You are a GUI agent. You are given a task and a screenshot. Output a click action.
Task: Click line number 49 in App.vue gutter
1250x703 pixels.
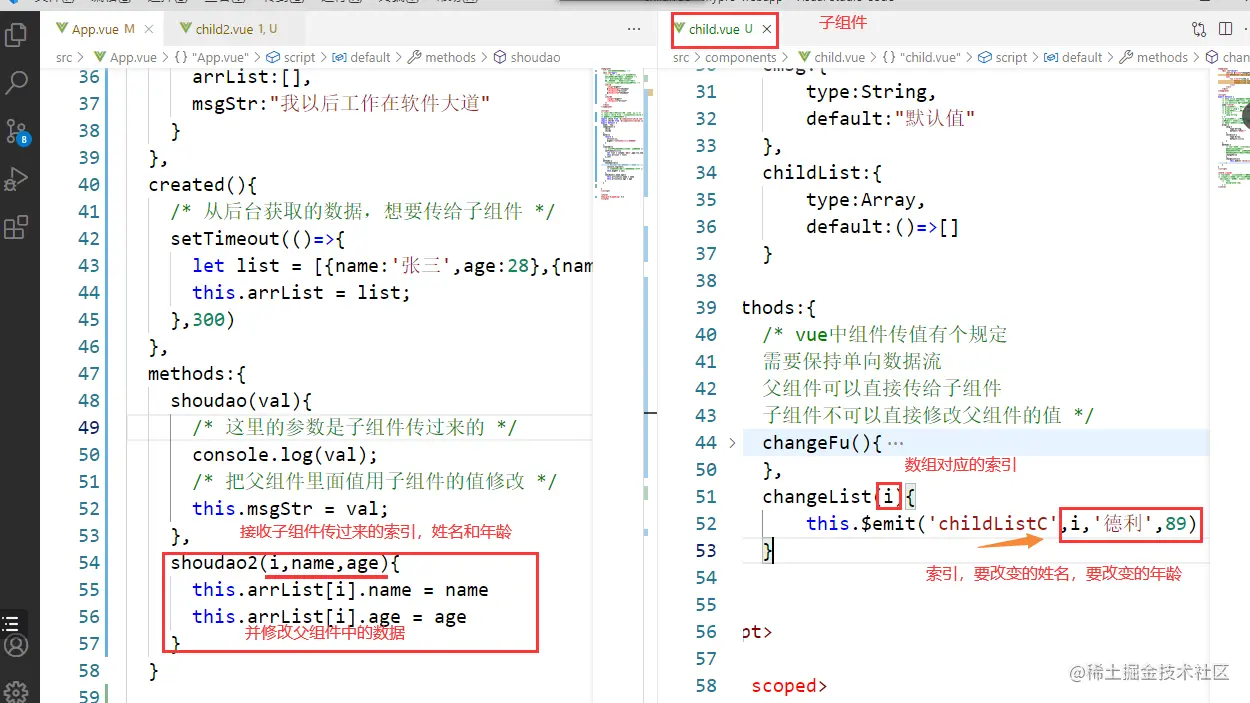point(89,427)
